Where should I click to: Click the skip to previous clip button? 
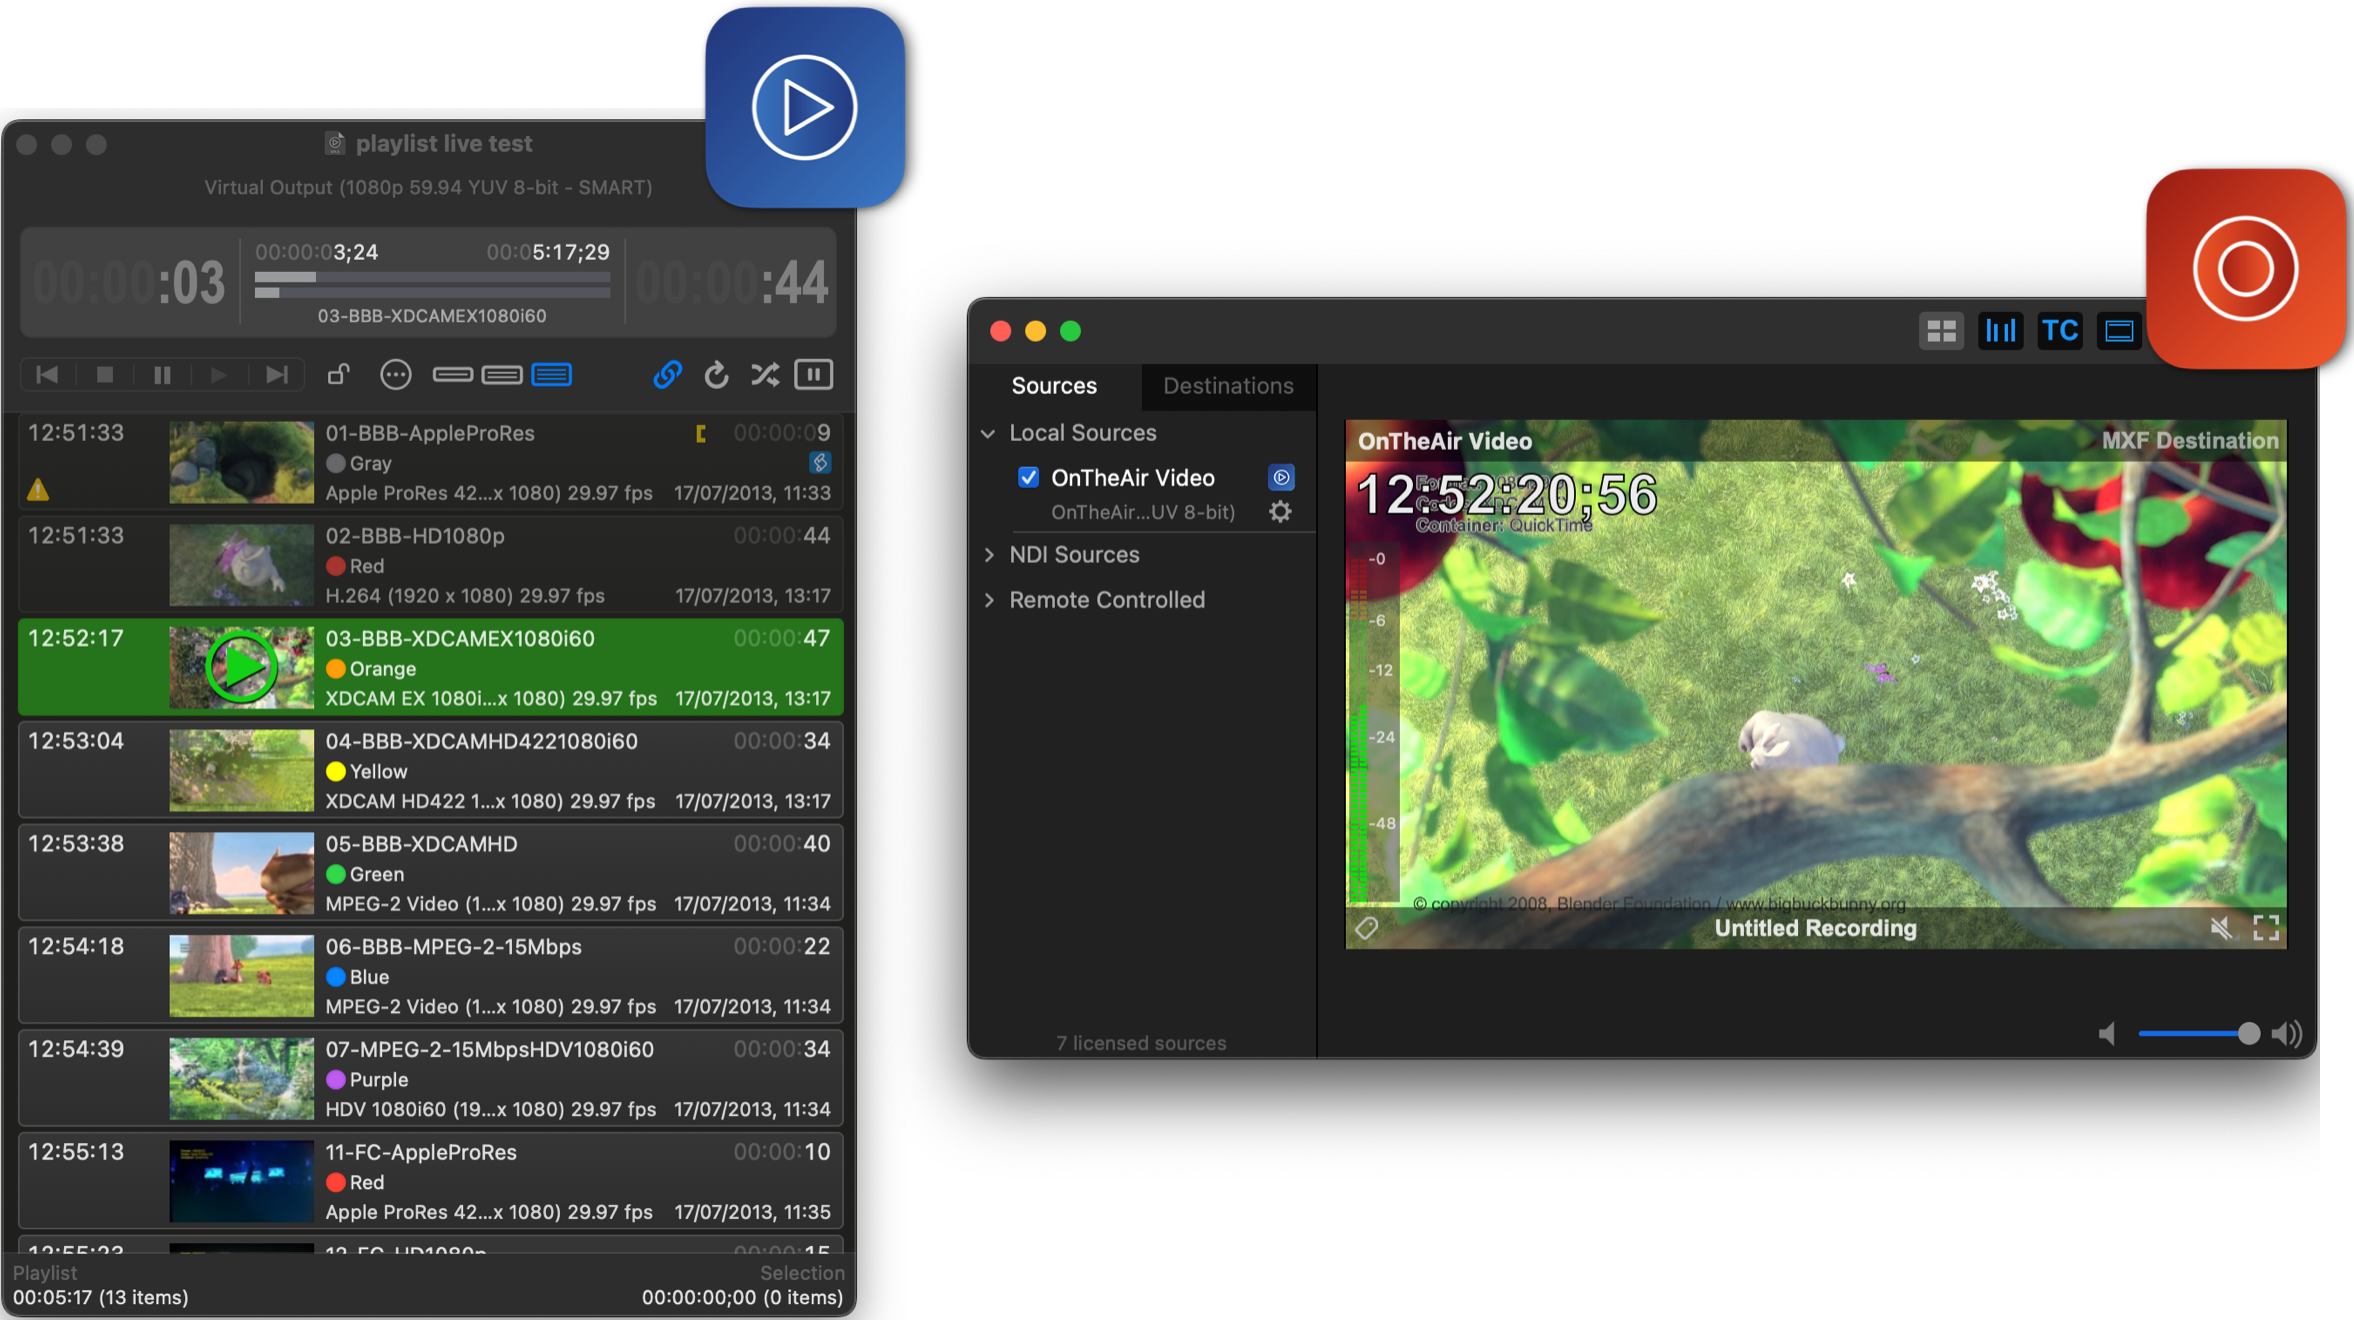coord(47,375)
